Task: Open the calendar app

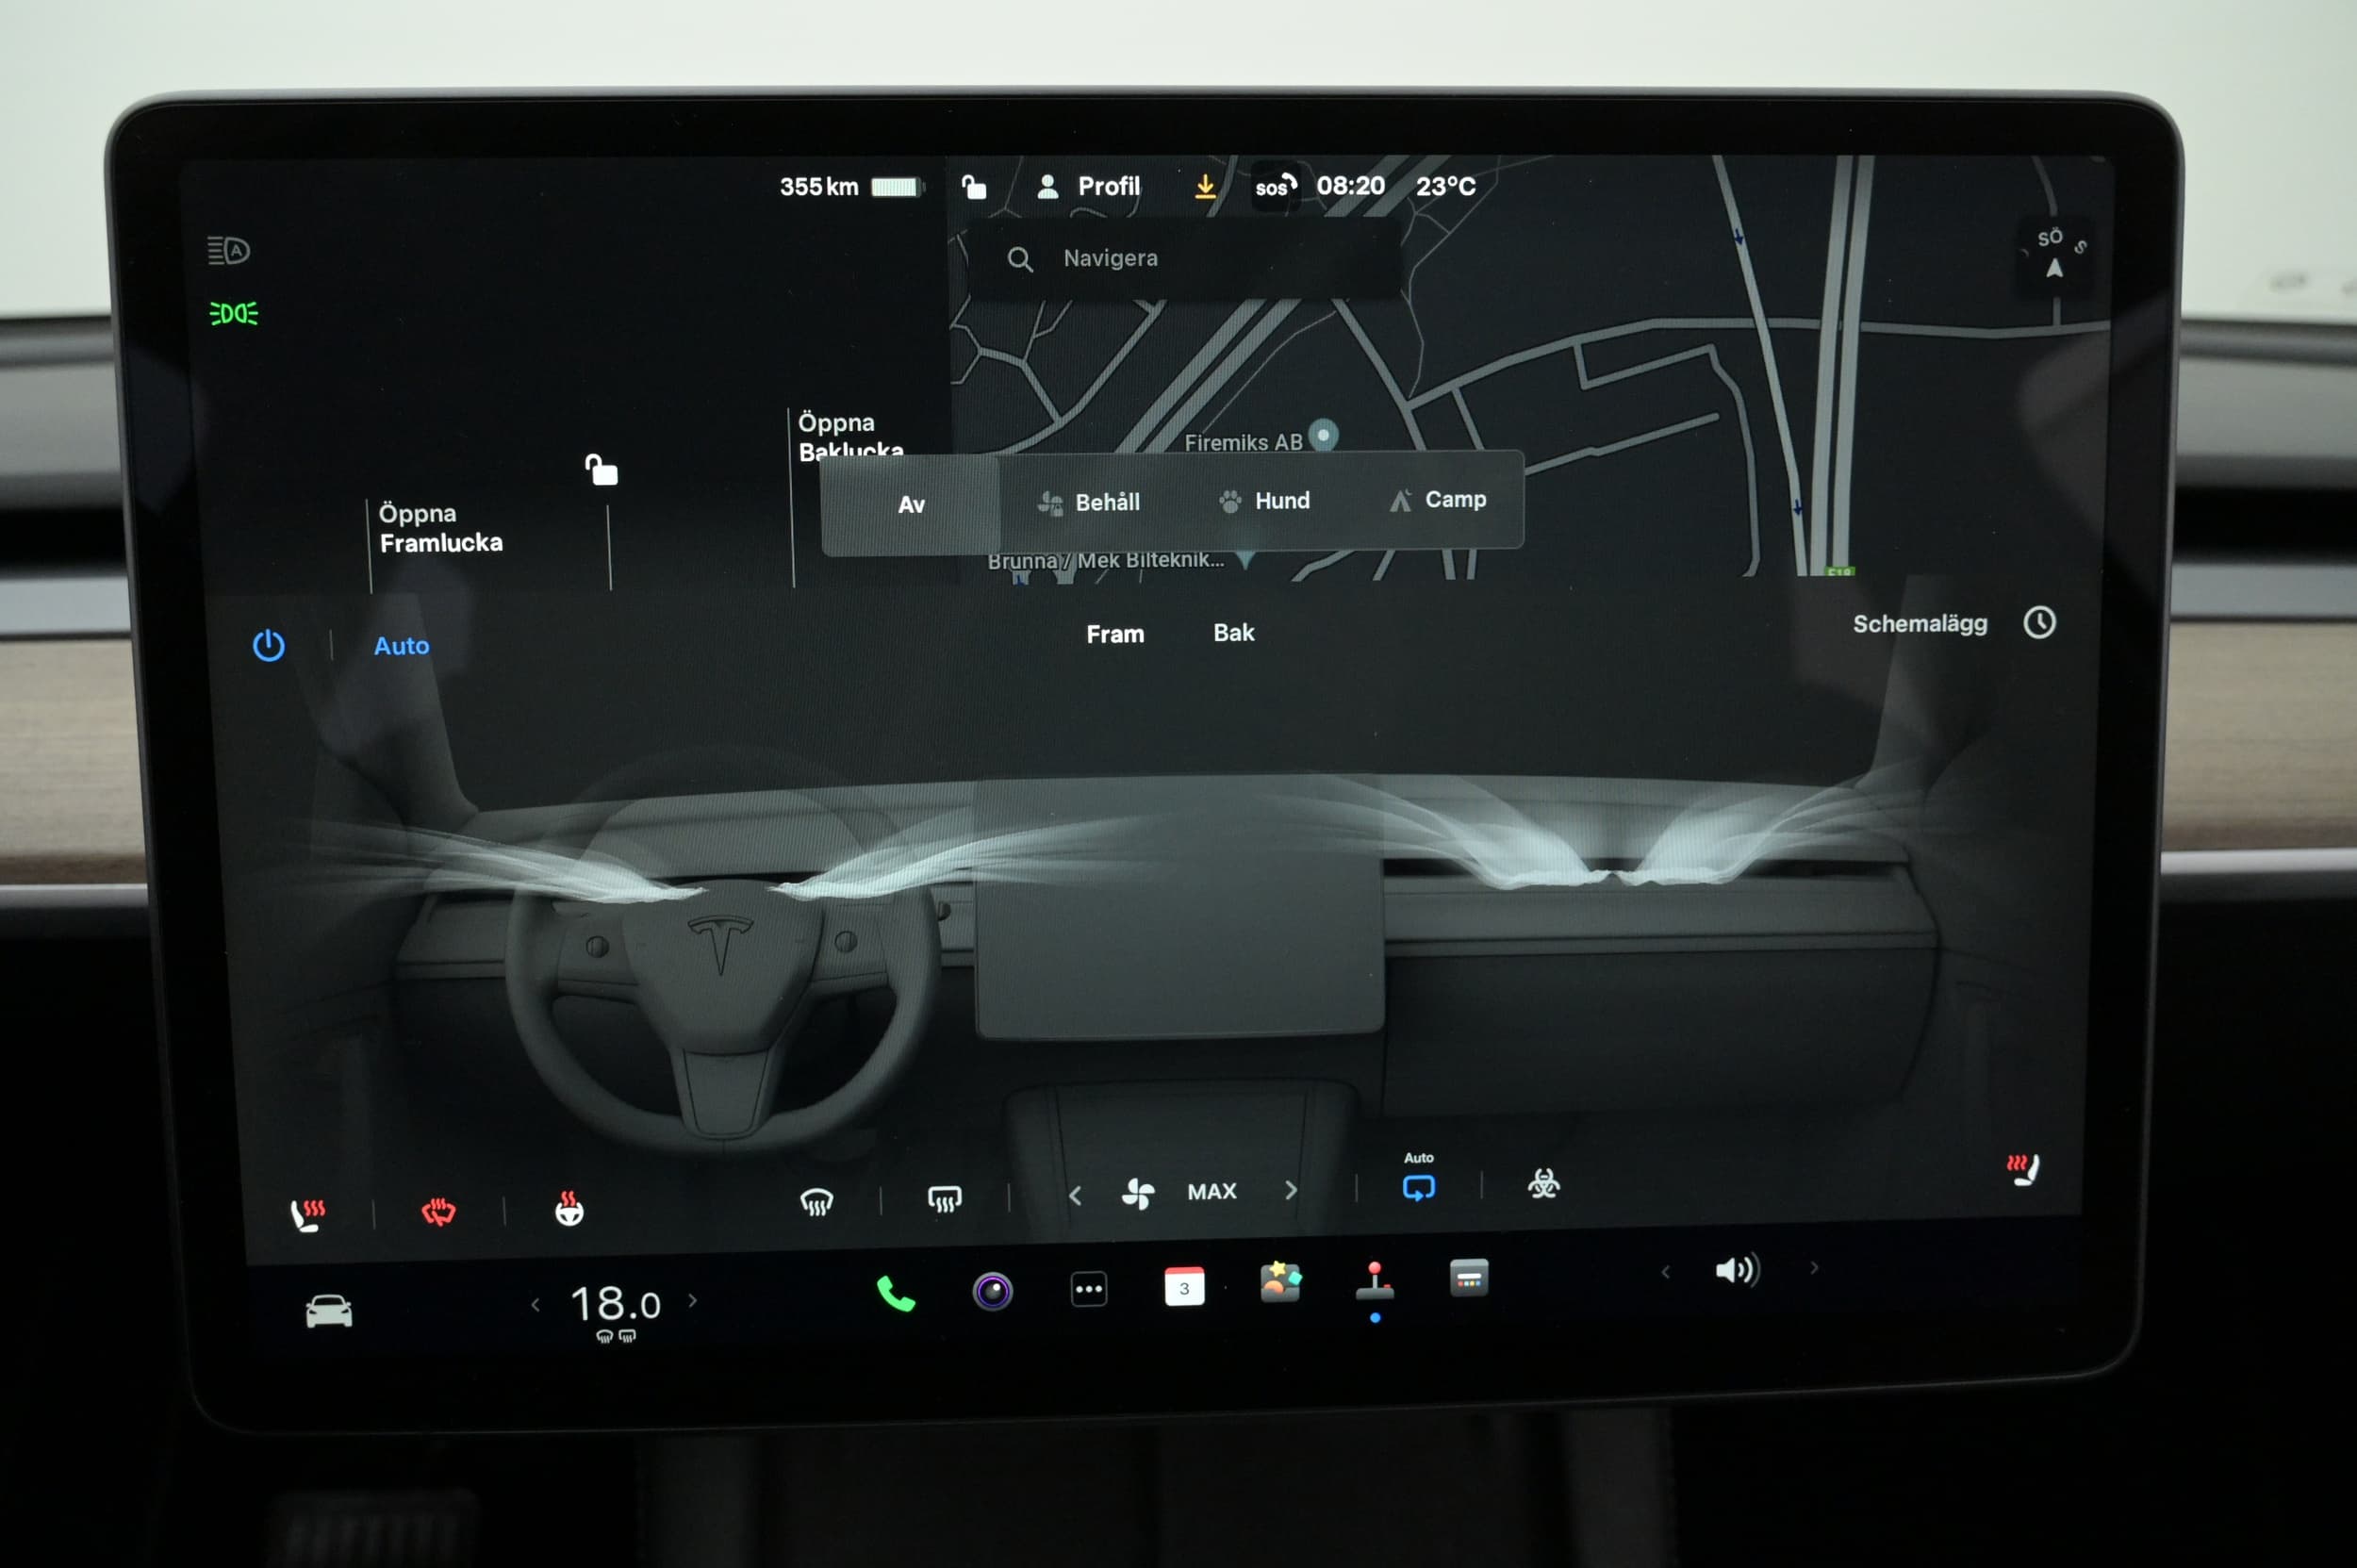Action: click(1184, 1286)
